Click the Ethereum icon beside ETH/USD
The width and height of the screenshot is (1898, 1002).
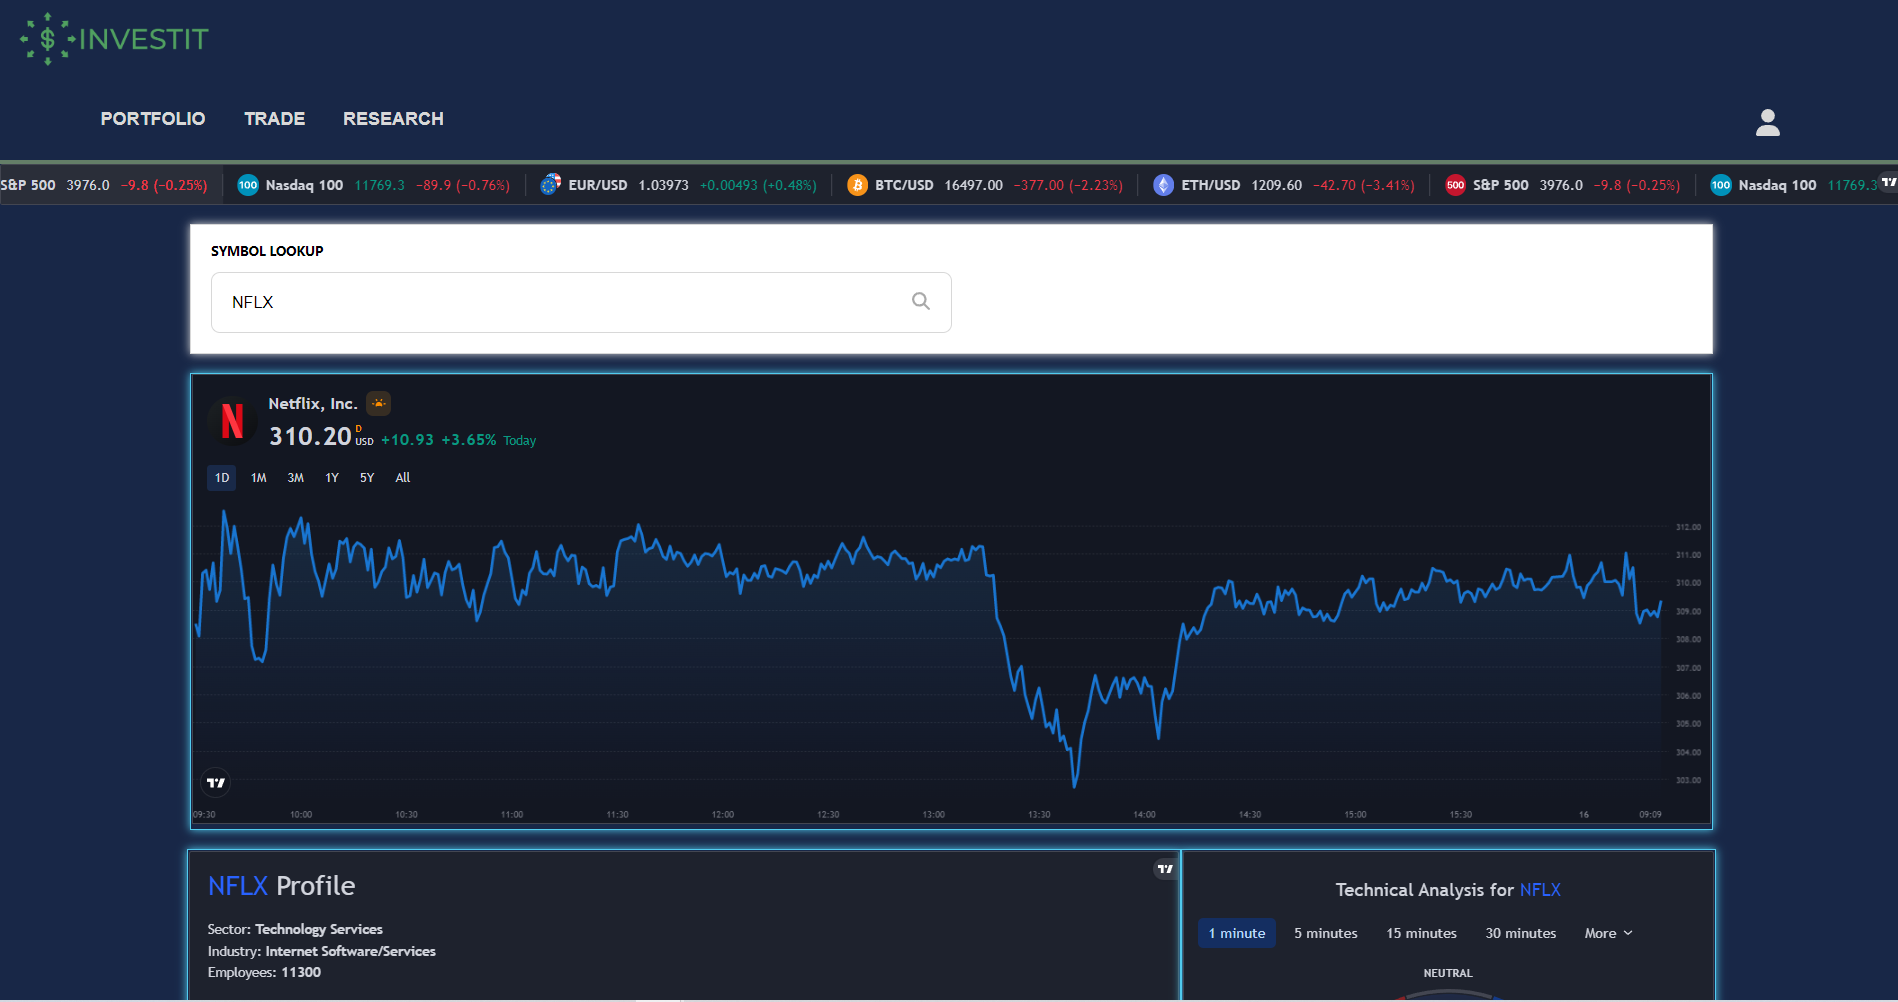(x=1162, y=185)
